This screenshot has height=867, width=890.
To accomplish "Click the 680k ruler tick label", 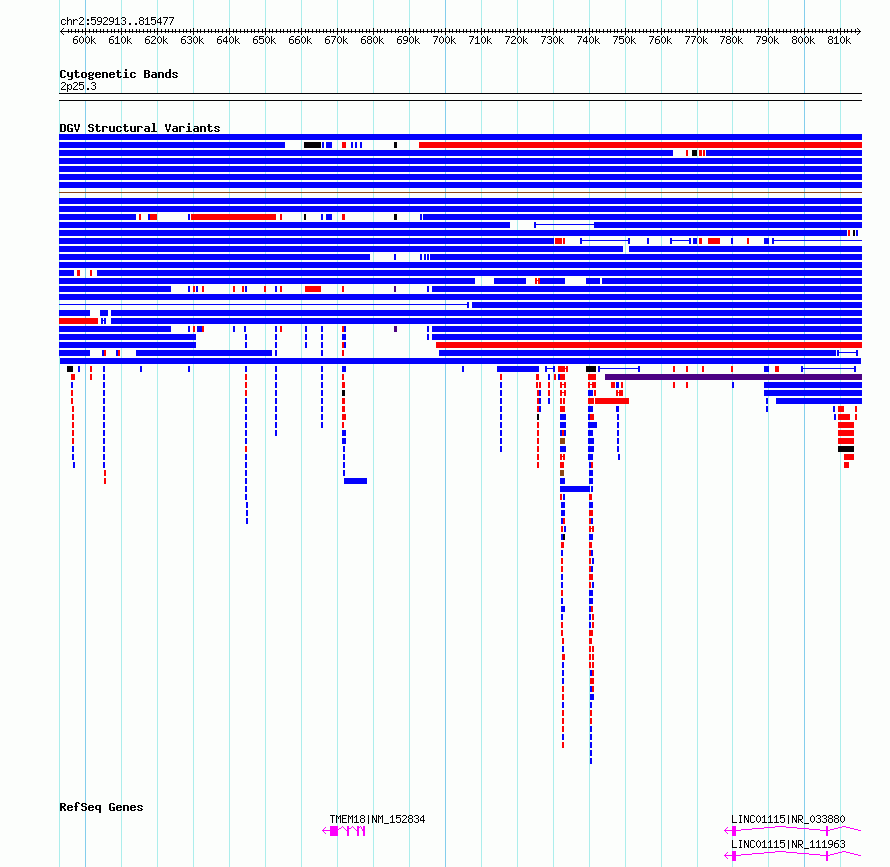I will (x=372, y=40).
